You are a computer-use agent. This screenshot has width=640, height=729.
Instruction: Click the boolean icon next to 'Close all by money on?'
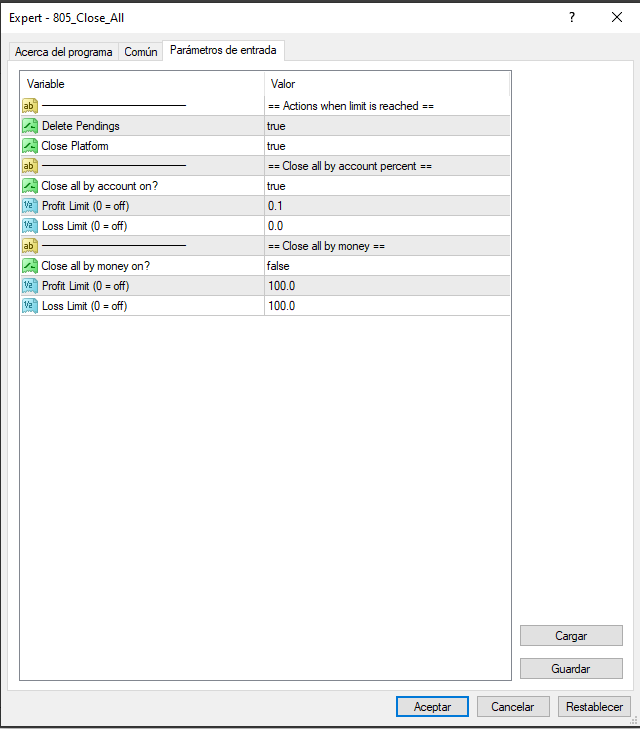point(30,266)
